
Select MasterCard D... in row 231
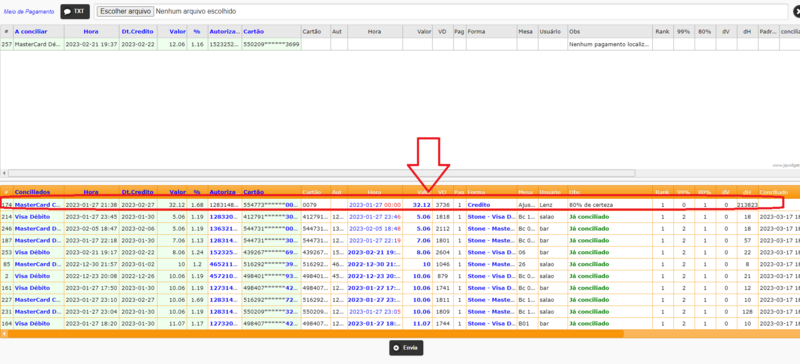tap(38, 311)
